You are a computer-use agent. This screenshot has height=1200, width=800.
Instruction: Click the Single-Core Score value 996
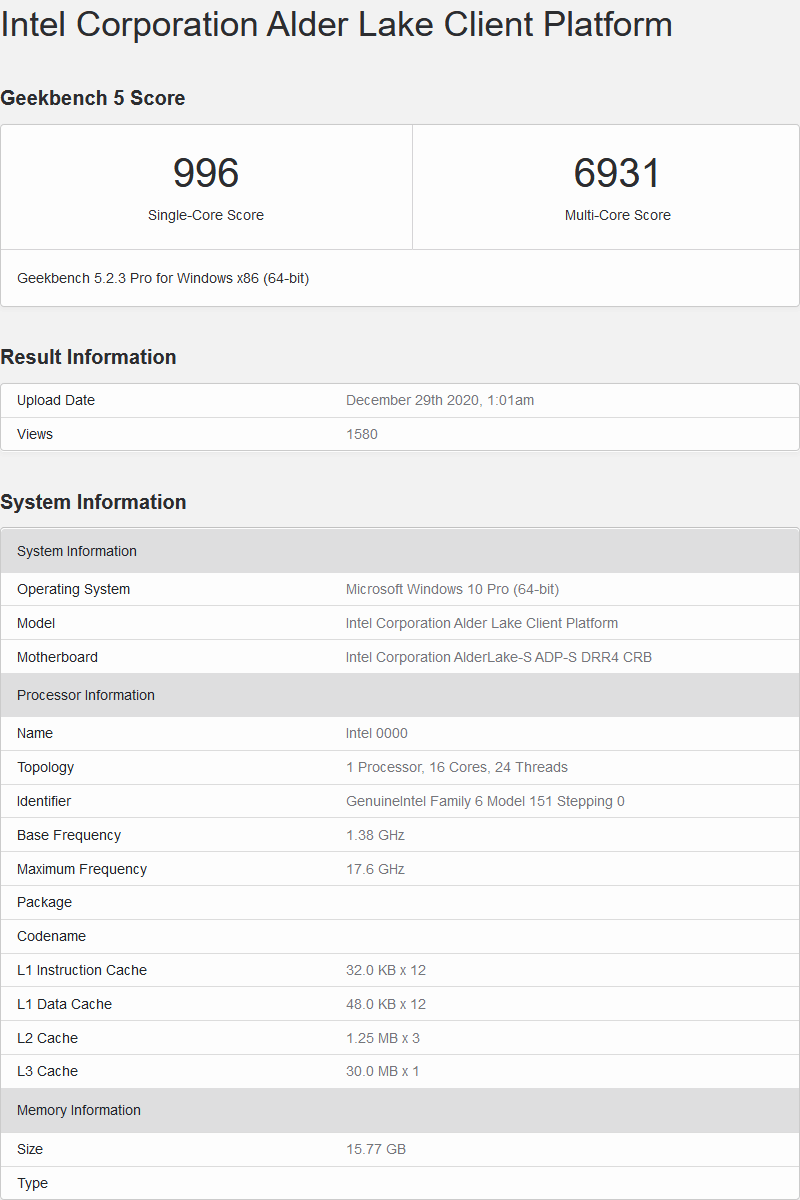pyautogui.click(x=206, y=173)
